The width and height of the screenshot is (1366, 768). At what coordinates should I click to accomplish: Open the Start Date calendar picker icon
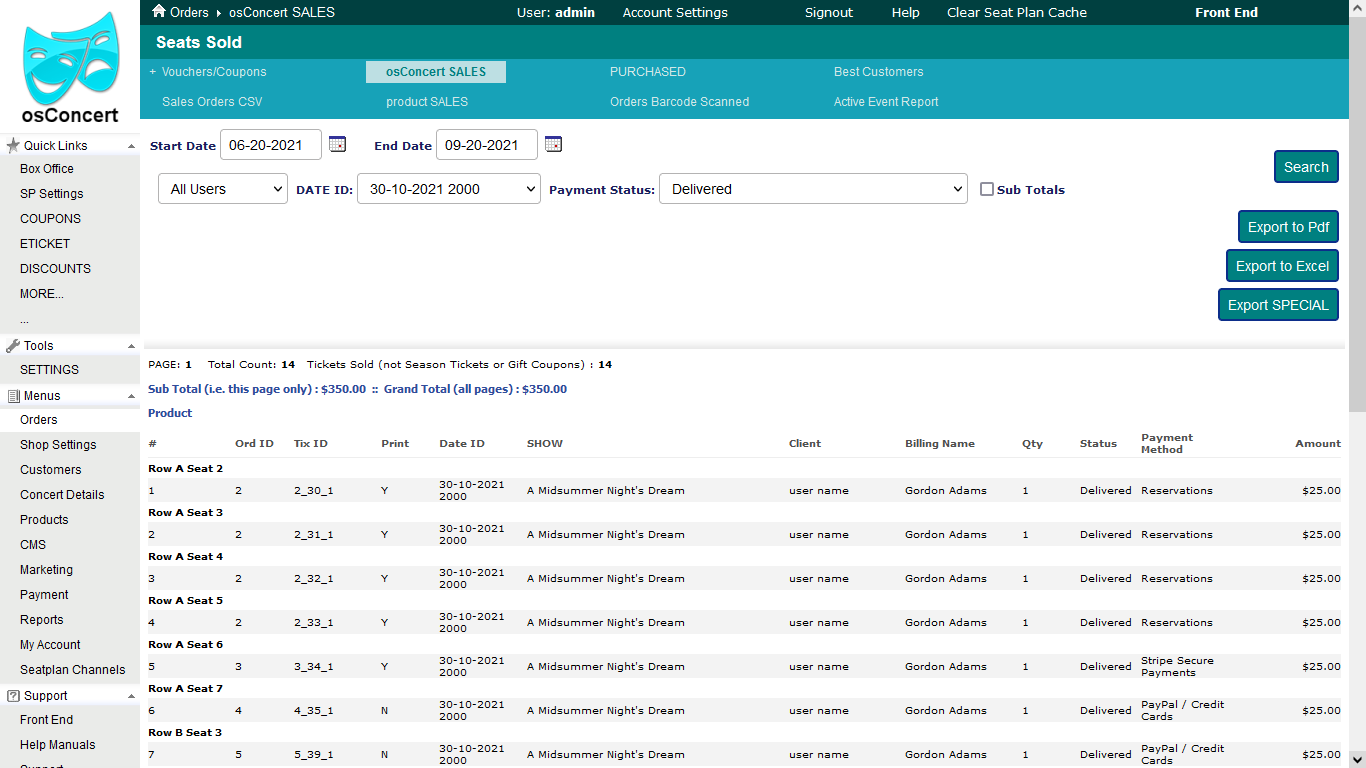pyautogui.click(x=337, y=144)
